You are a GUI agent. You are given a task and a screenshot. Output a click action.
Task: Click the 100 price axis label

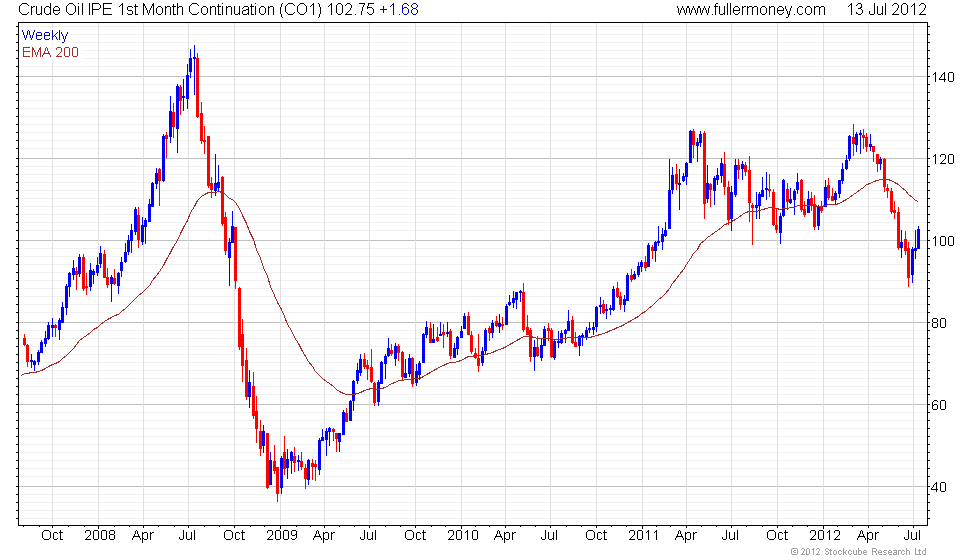(x=942, y=241)
